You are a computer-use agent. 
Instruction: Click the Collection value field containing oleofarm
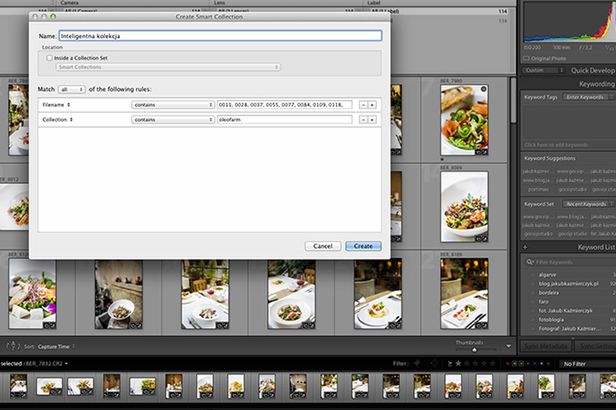click(285, 119)
